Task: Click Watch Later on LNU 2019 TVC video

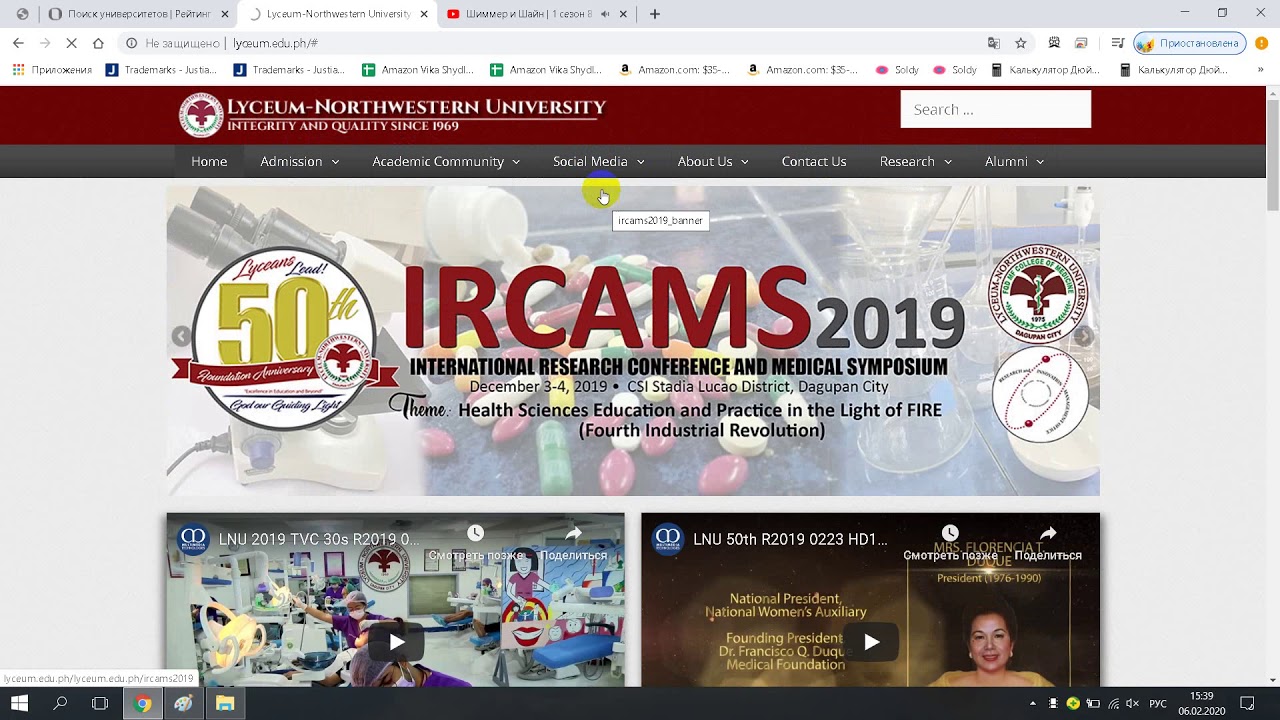Action: (x=476, y=544)
